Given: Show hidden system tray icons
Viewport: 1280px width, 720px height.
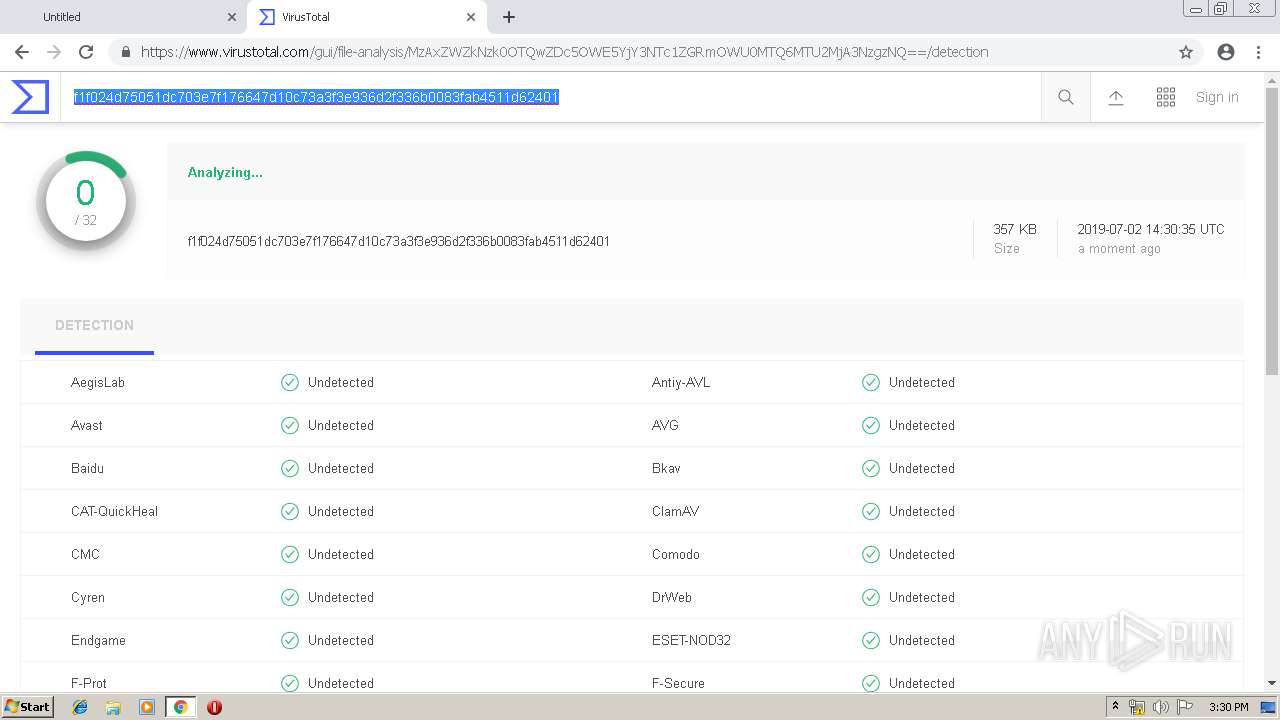Looking at the screenshot, I should tap(1115, 707).
